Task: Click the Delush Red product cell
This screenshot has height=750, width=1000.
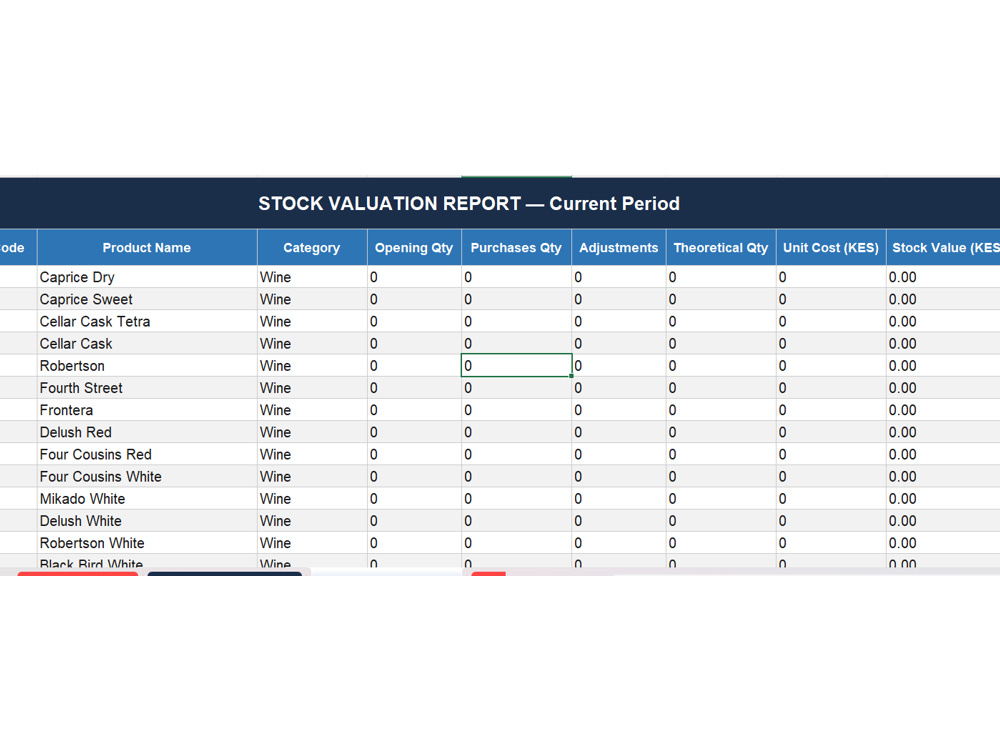Action: 147,432
